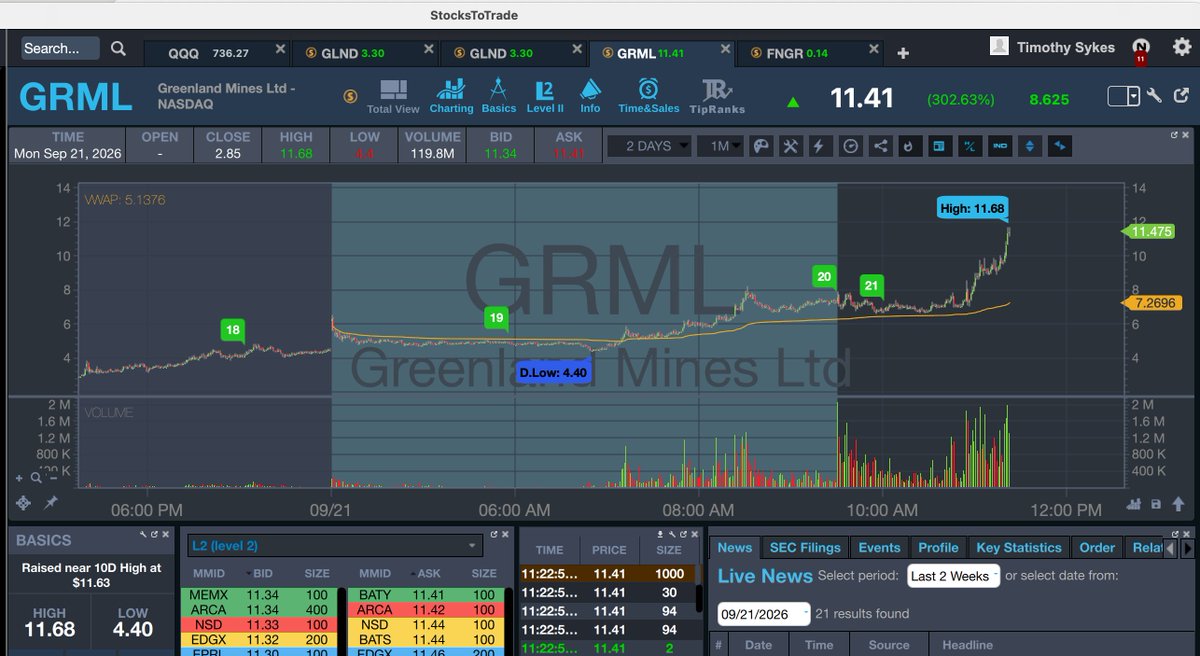Add a new tab with plus button
1200x656 pixels.
(903, 53)
